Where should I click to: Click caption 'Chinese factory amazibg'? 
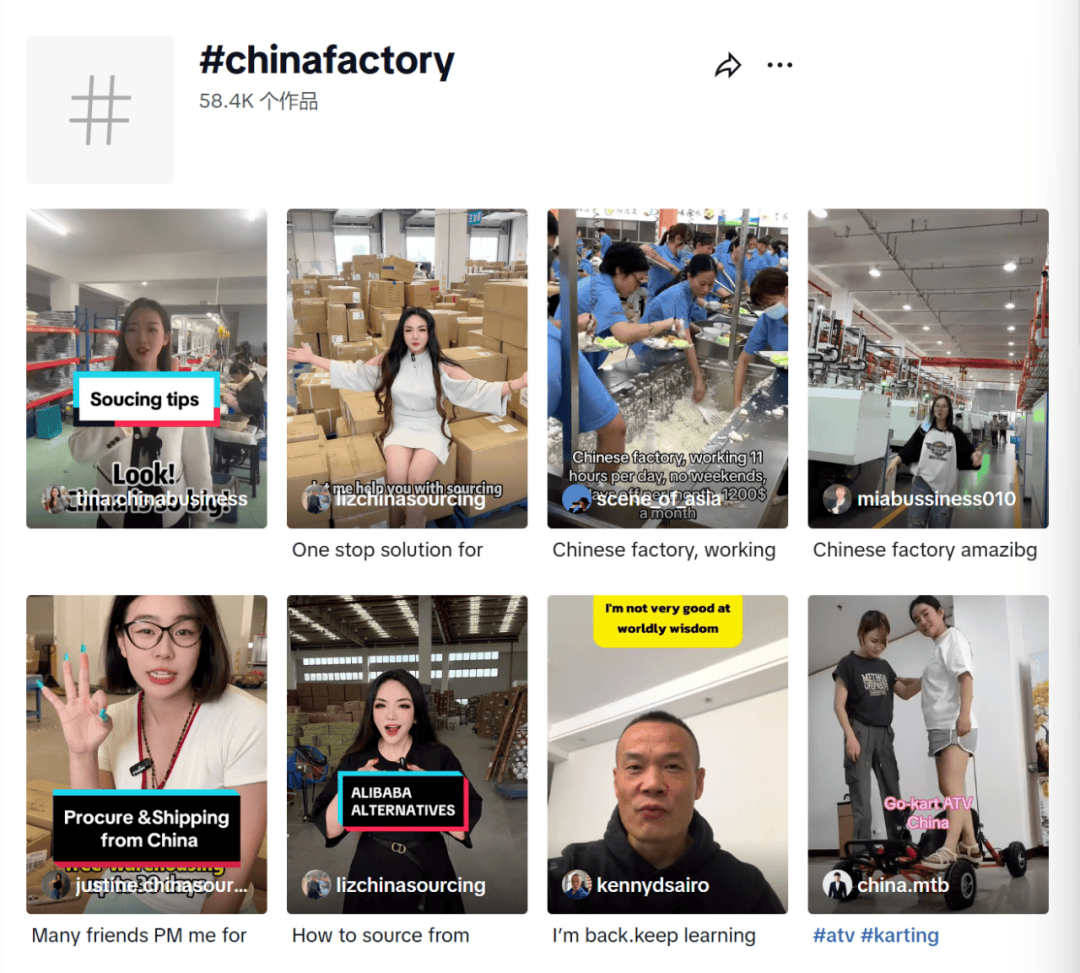[x=924, y=550]
